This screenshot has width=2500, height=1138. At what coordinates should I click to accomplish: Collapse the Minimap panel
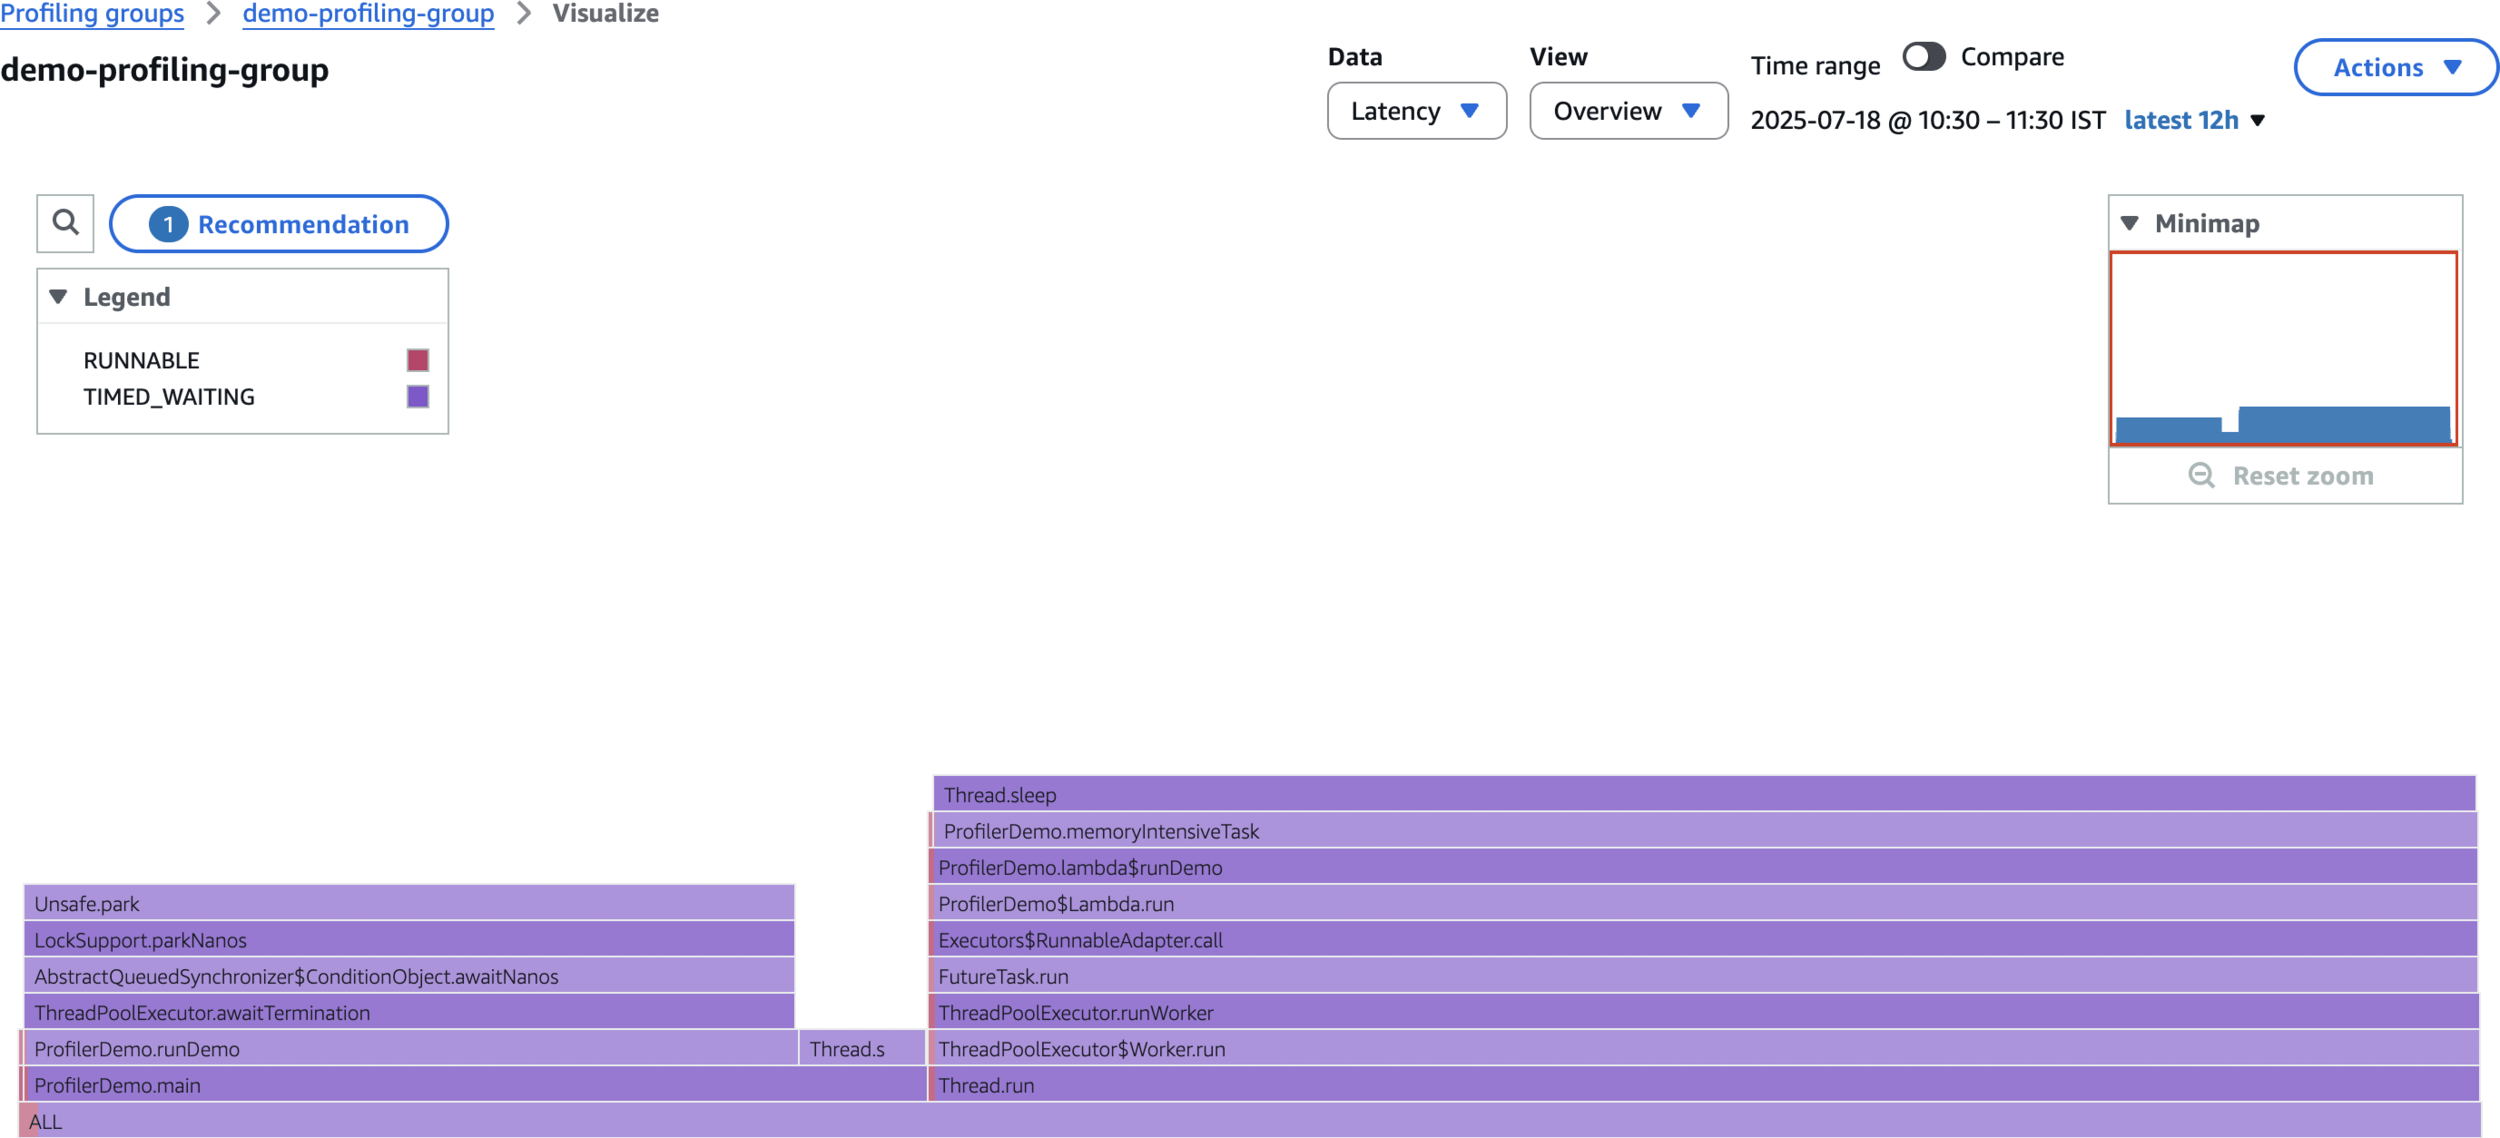2130,223
